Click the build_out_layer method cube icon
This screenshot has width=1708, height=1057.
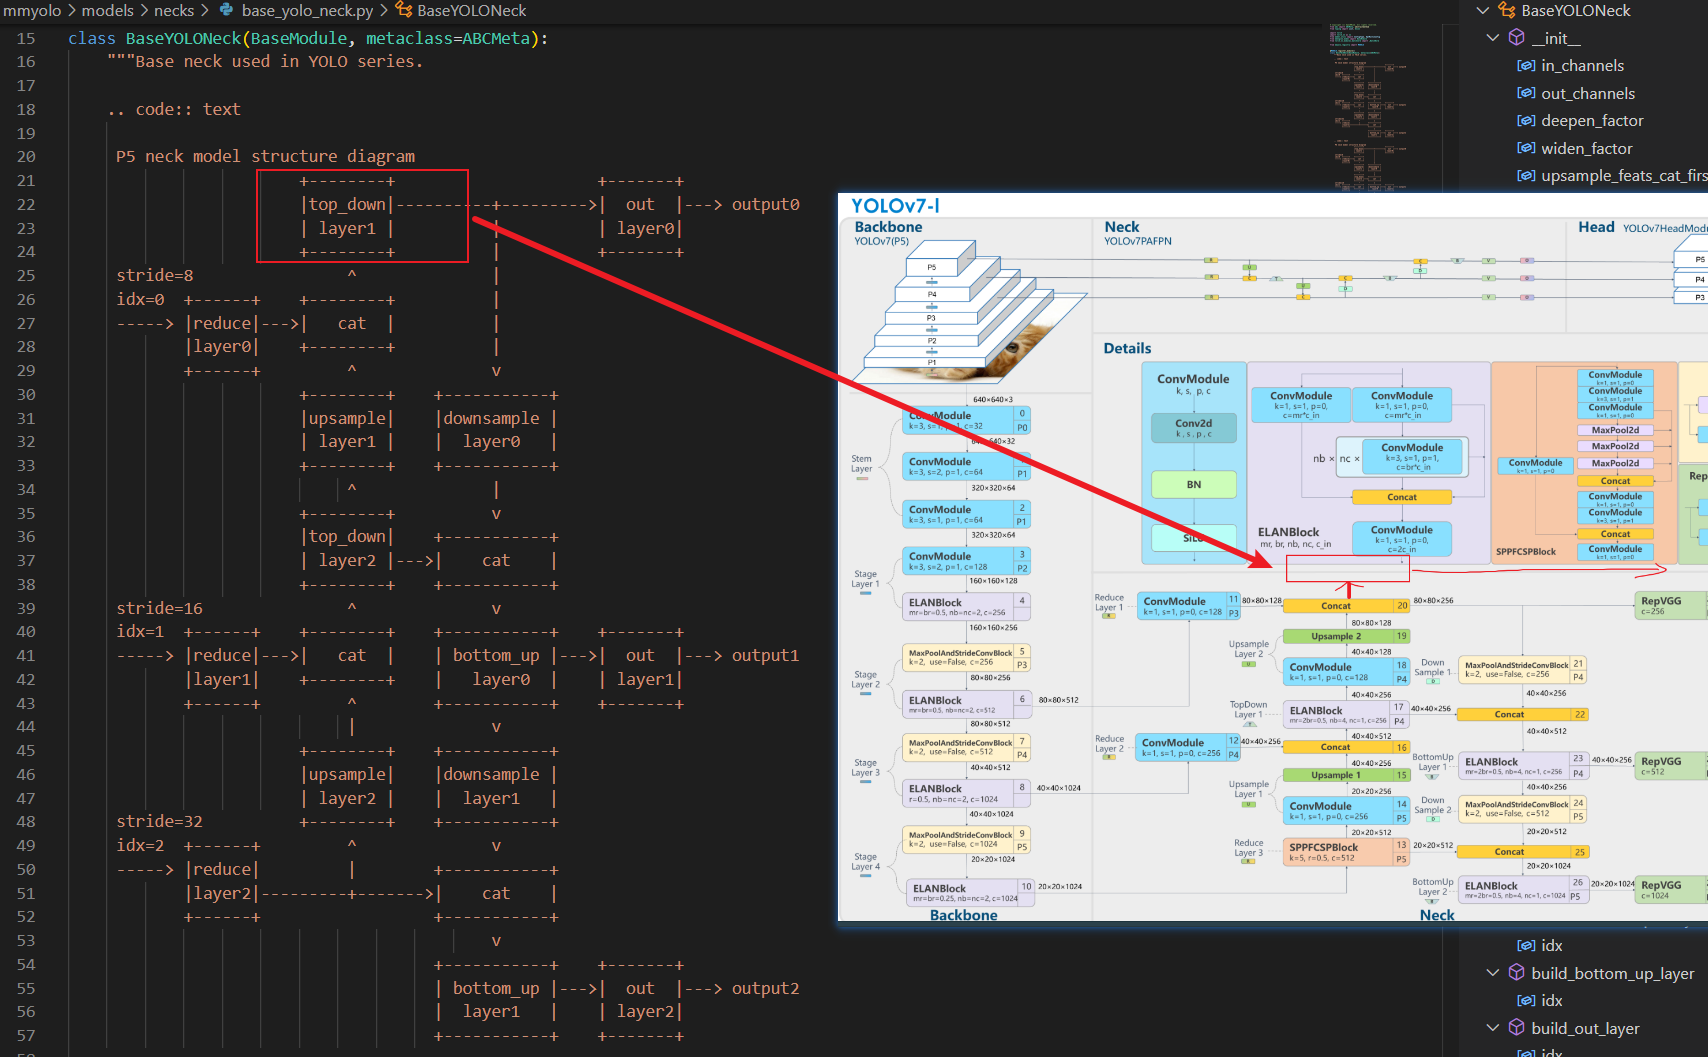(x=1516, y=1027)
